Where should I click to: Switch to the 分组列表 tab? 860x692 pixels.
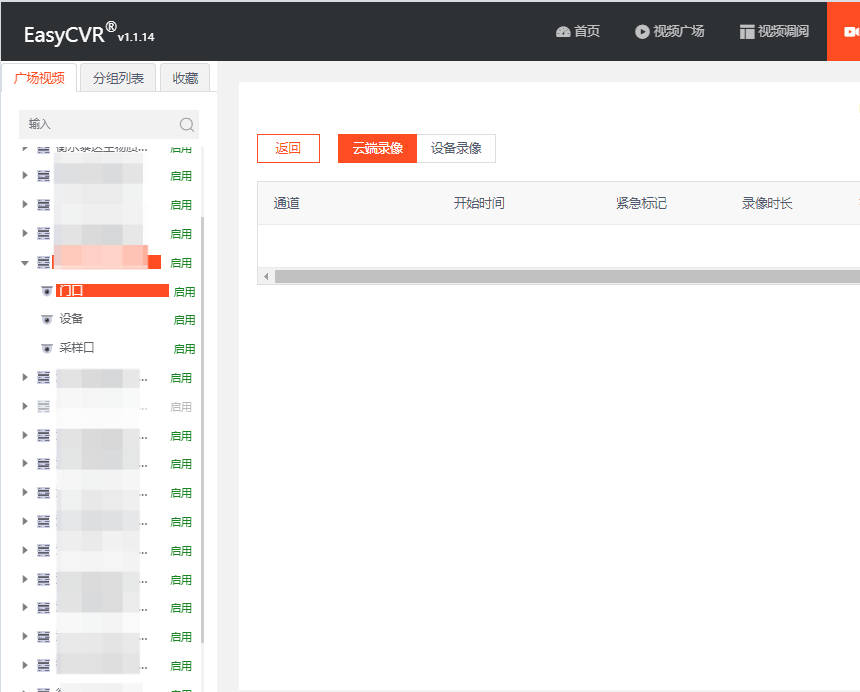(118, 78)
